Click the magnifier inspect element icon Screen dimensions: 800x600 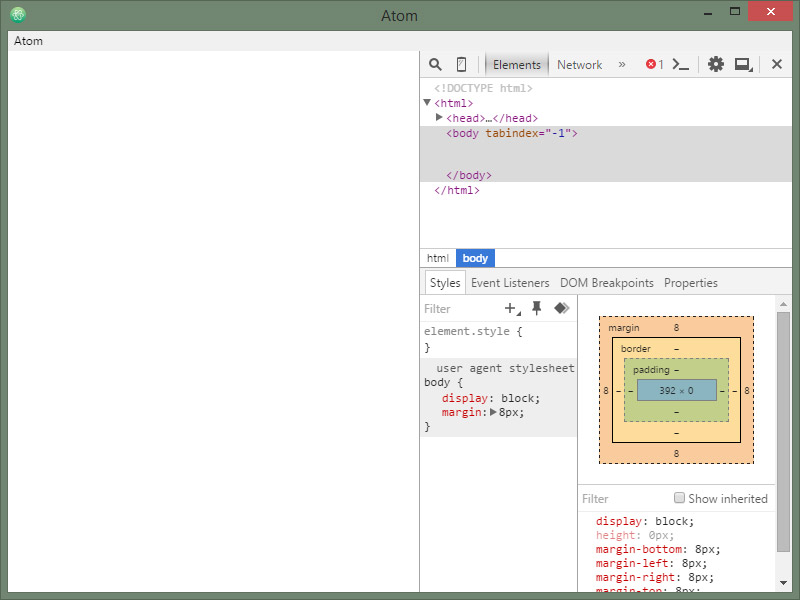coord(435,64)
